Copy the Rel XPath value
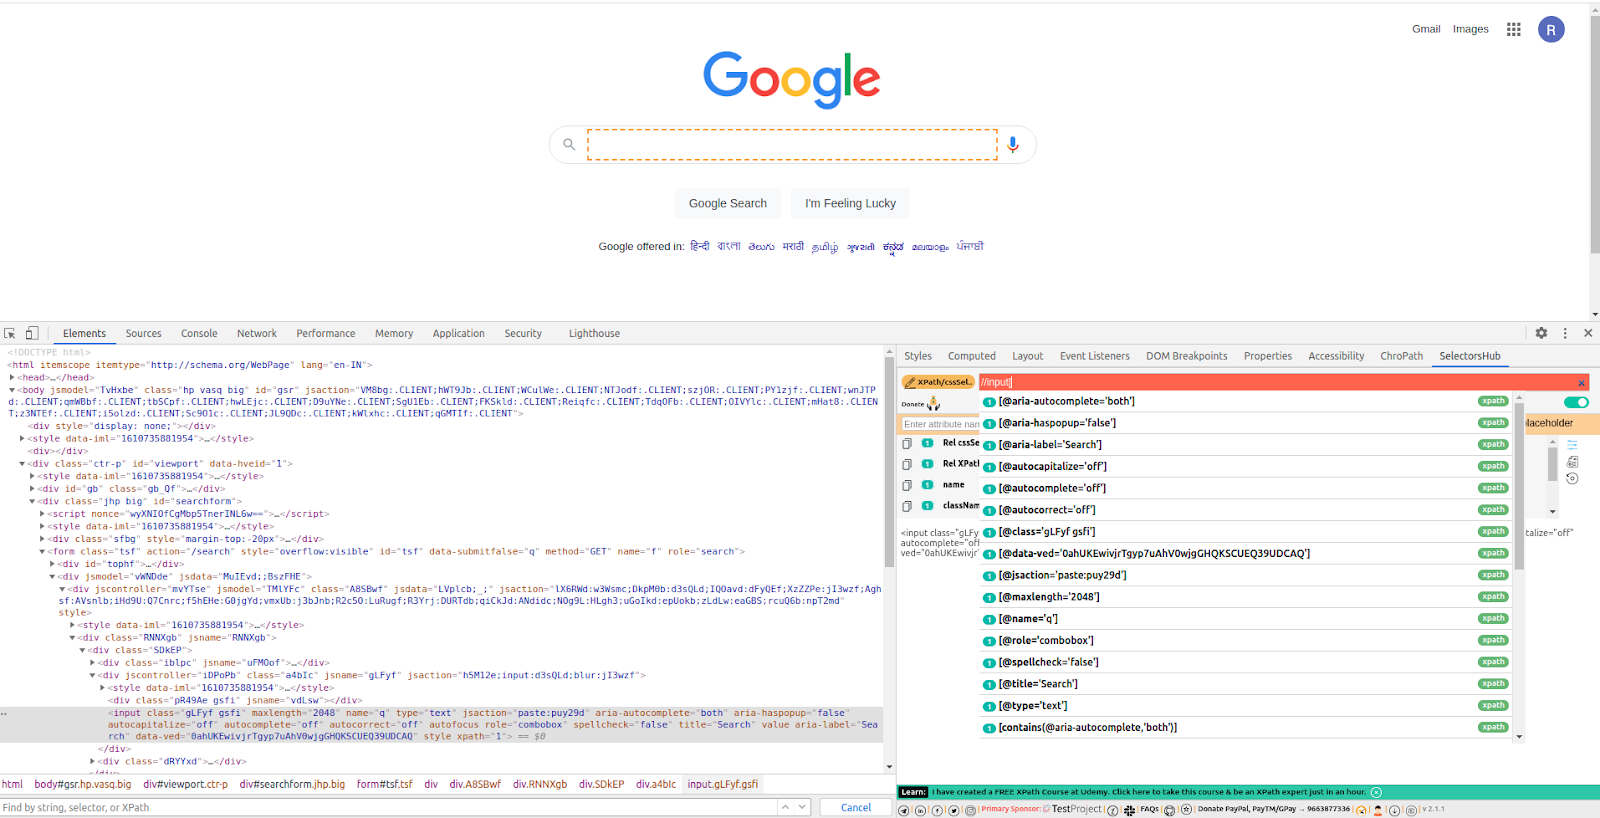Screen dimensions: 1600x818 coord(907,464)
